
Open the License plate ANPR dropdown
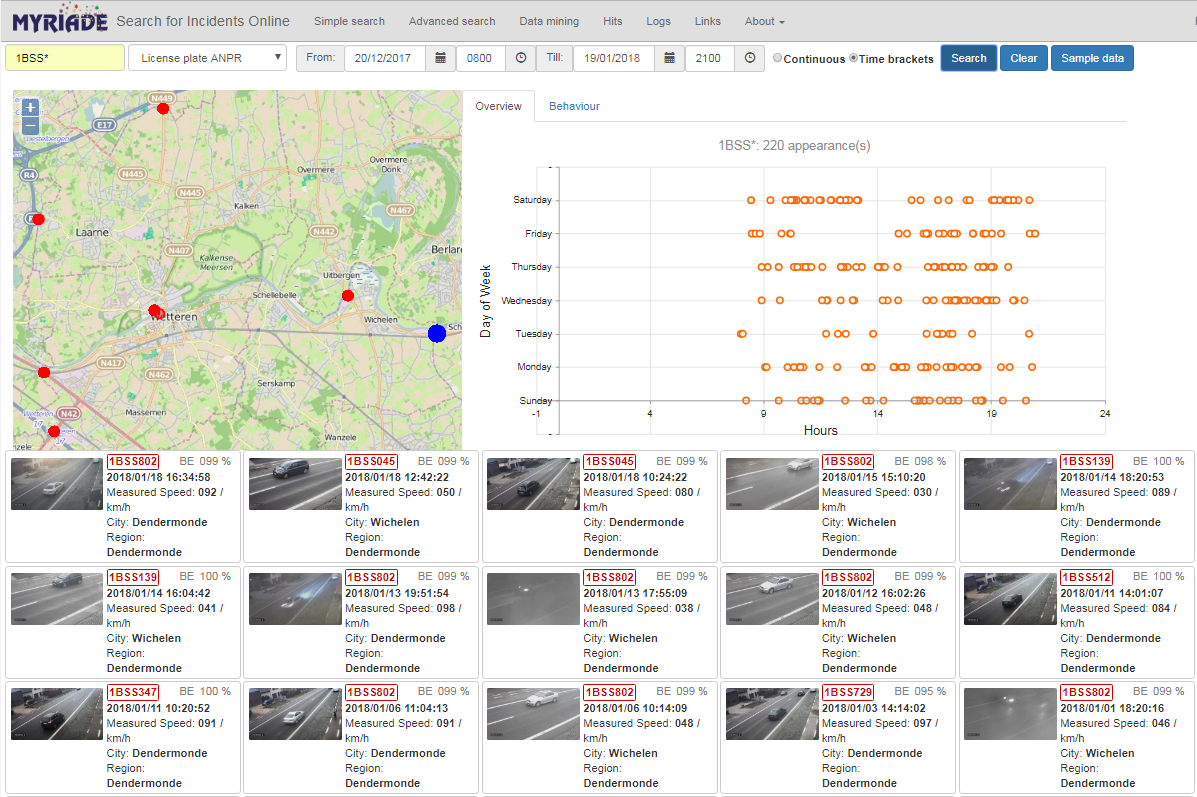[x=208, y=58]
